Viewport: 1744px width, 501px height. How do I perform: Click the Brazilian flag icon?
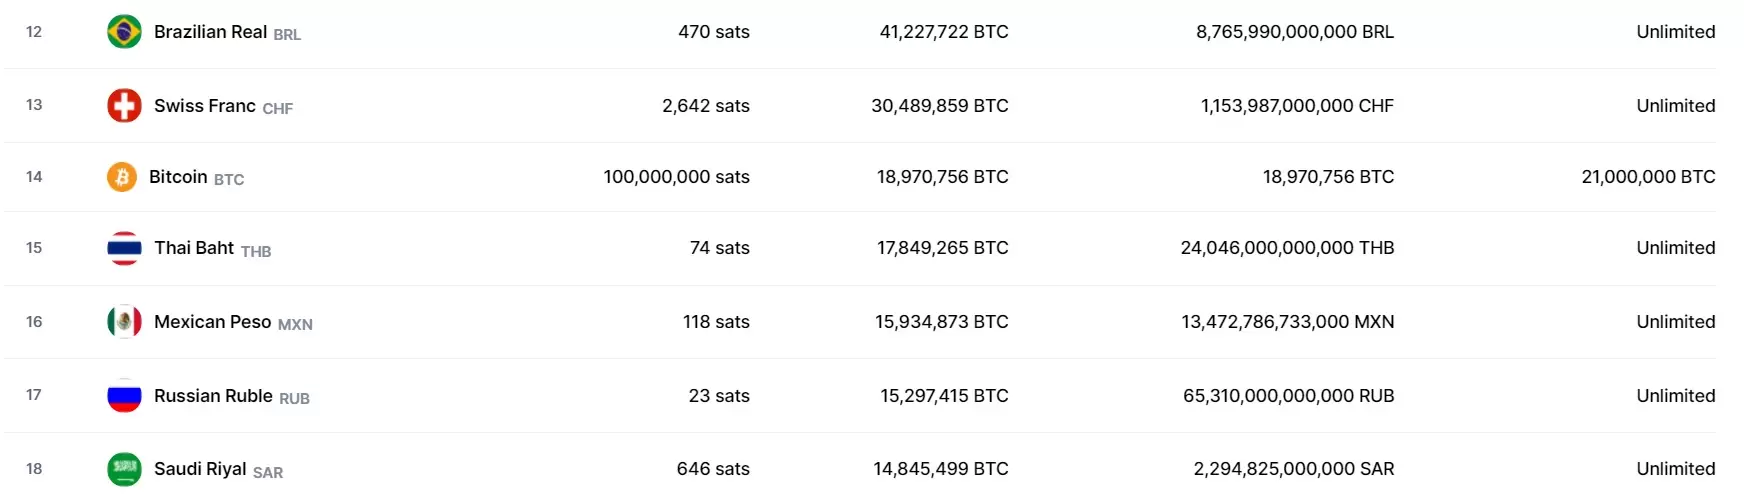tap(124, 32)
